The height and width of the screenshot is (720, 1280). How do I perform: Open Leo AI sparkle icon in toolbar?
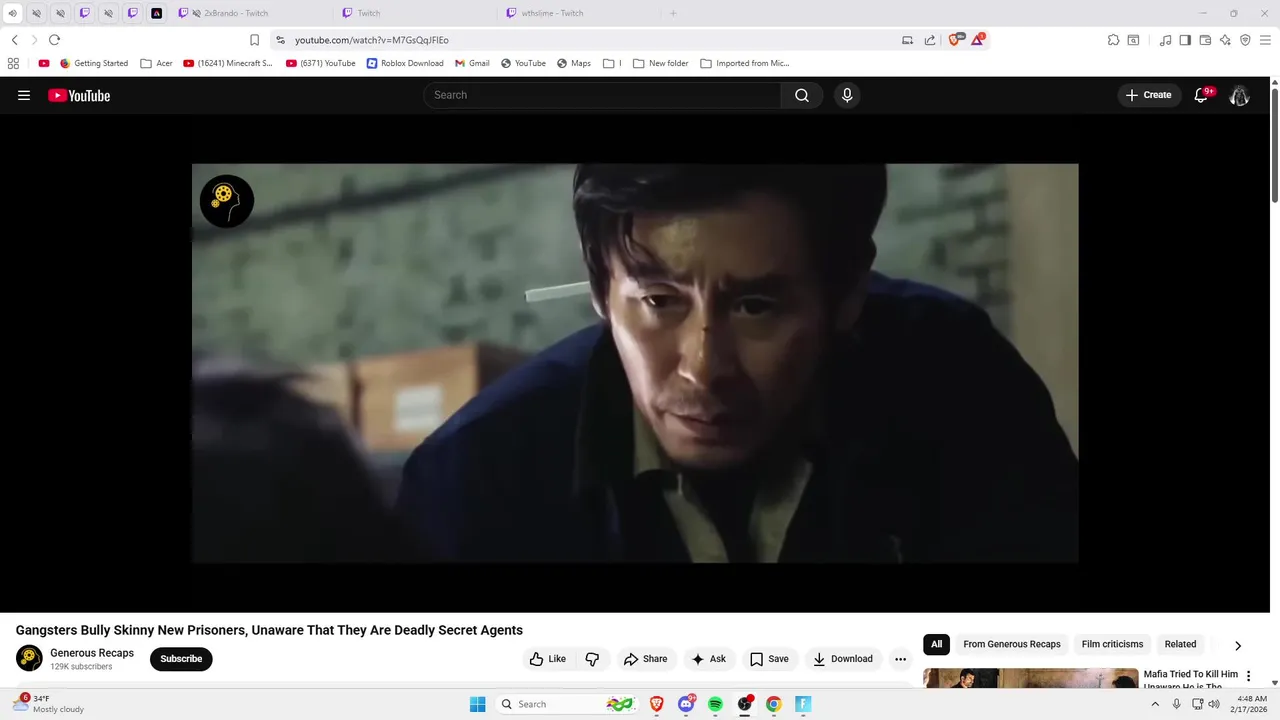click(x=1225, y=40)
